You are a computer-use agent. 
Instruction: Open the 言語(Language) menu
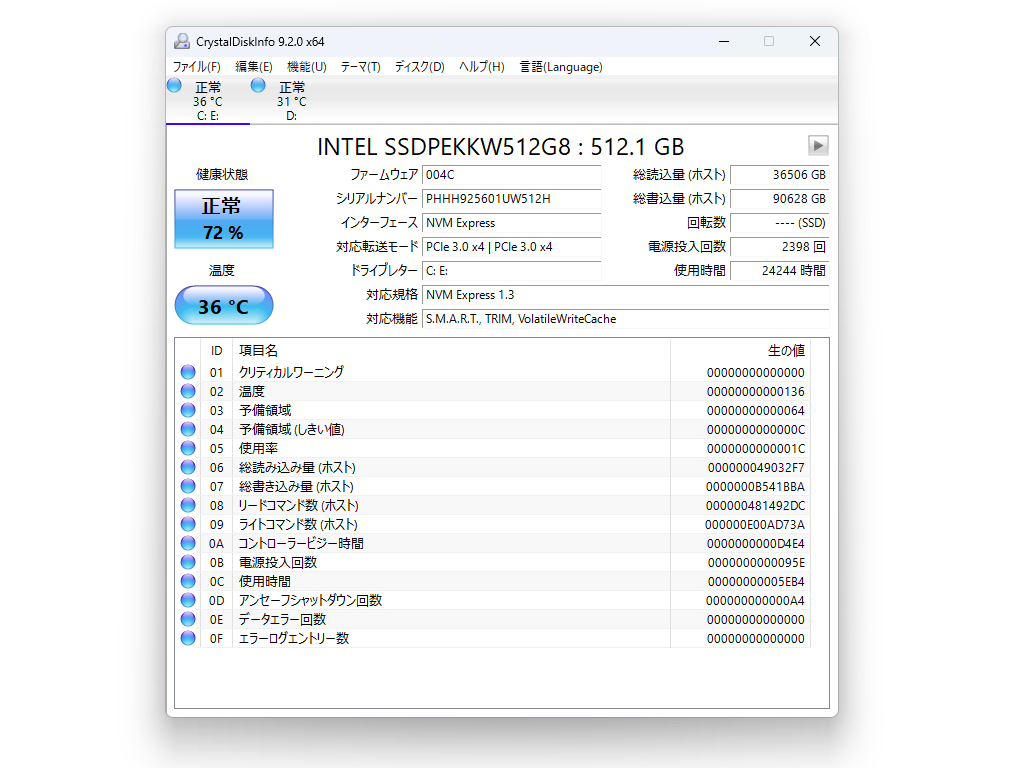click(561, 67)
